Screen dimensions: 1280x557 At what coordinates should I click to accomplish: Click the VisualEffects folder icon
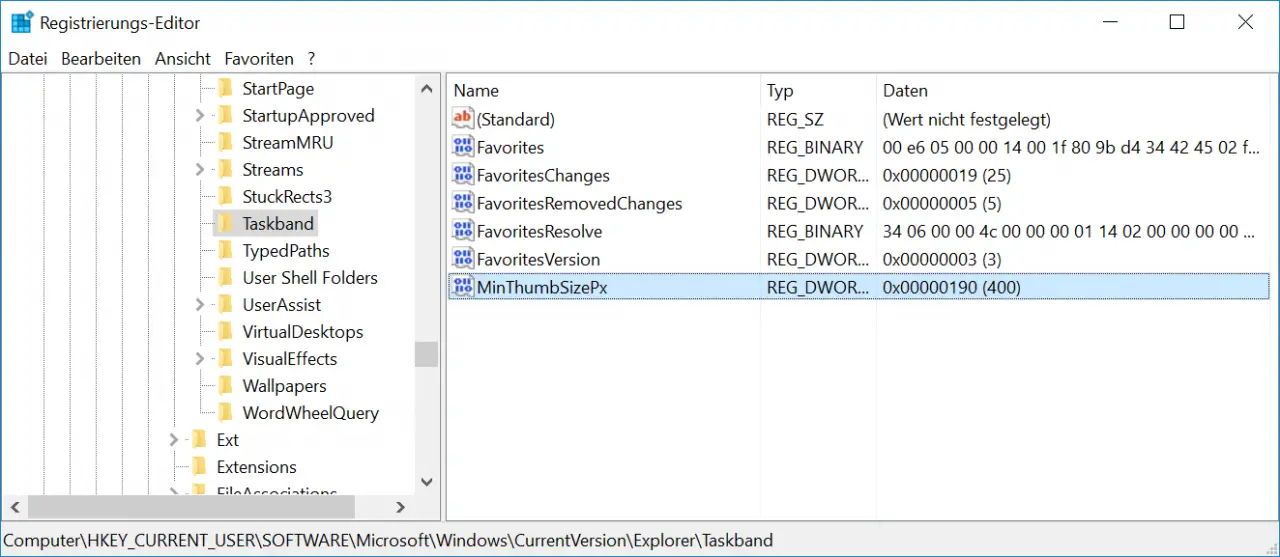coord(225,359)
